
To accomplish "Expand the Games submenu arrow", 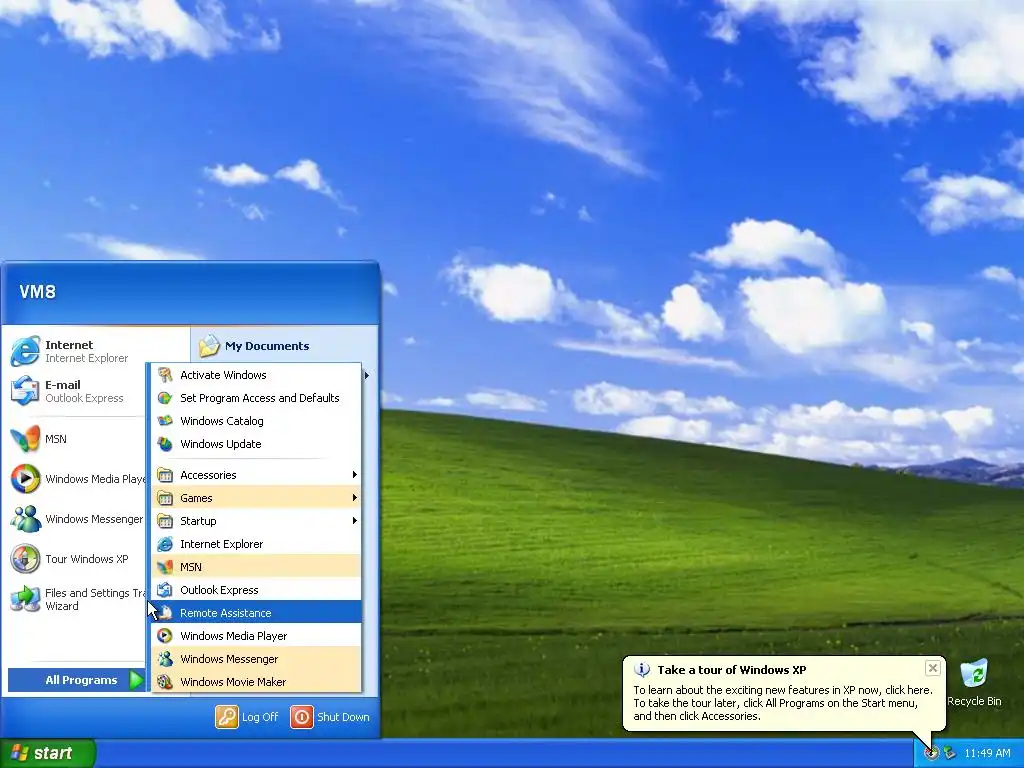I will (x=355, y=498).
